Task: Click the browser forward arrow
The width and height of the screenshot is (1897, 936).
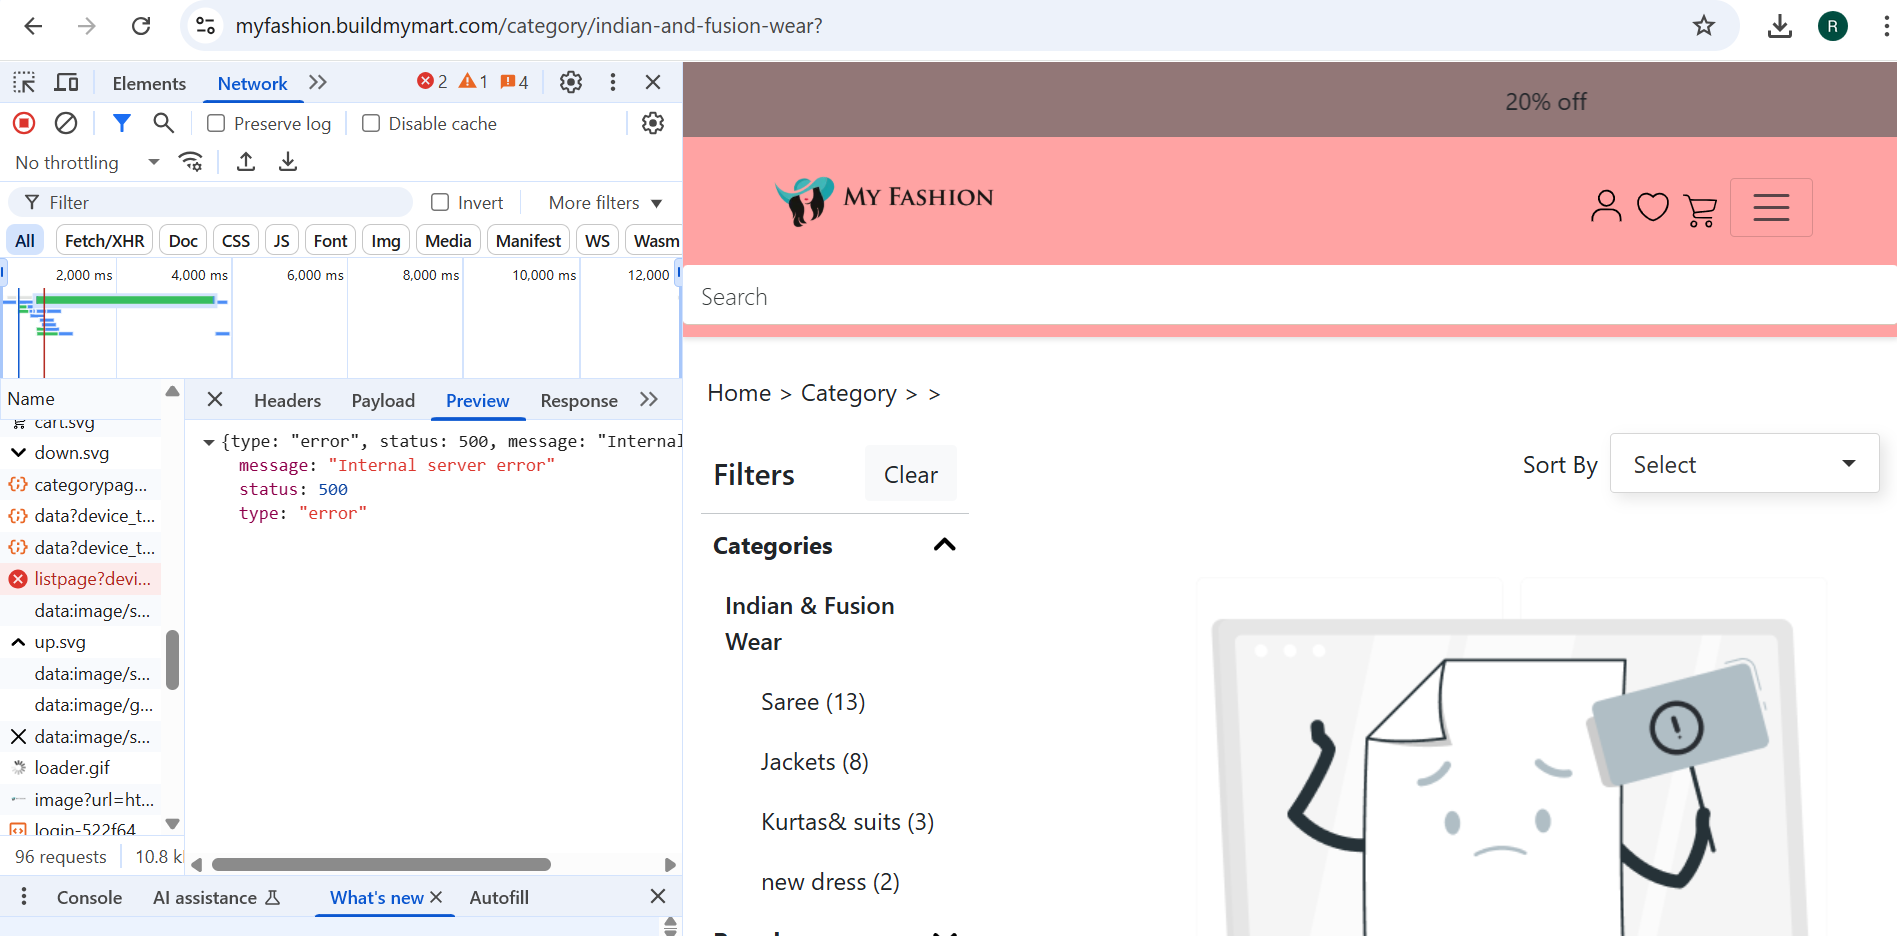Action: tap(87, 26)
